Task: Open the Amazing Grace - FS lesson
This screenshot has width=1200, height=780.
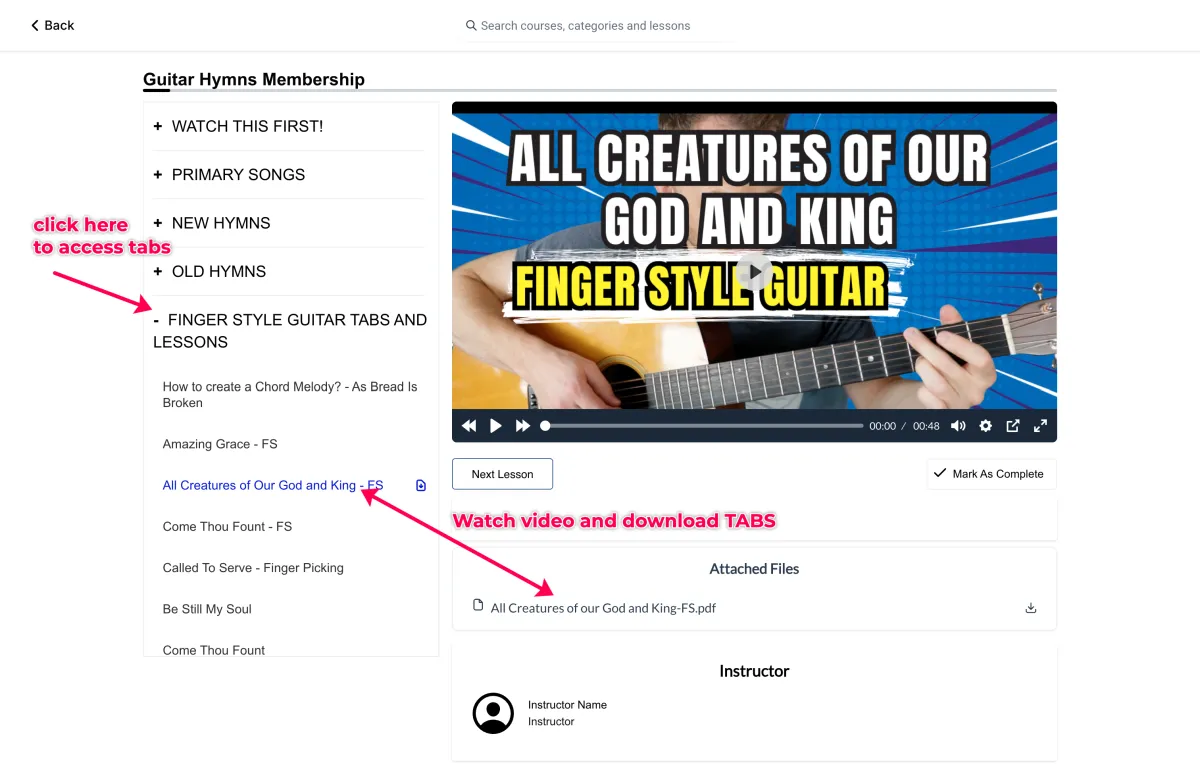Action: coord(220,444)
